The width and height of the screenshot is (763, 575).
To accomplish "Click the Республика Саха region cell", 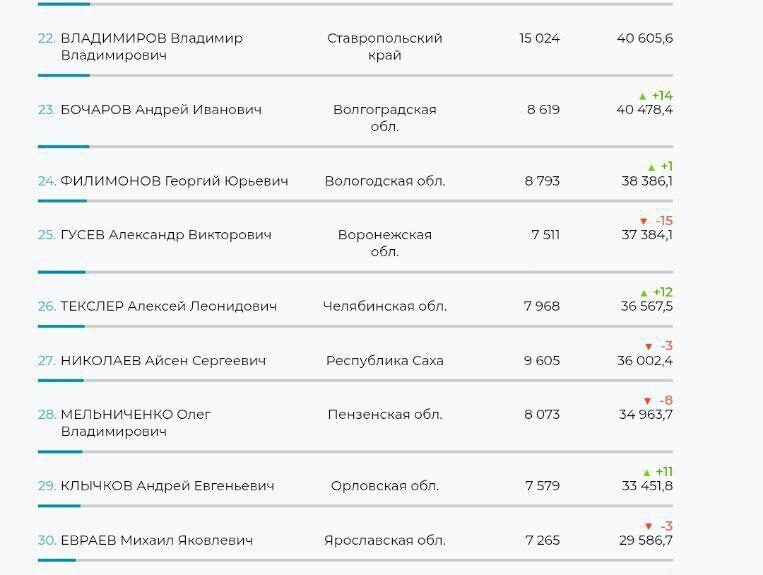I will [384, 360].
